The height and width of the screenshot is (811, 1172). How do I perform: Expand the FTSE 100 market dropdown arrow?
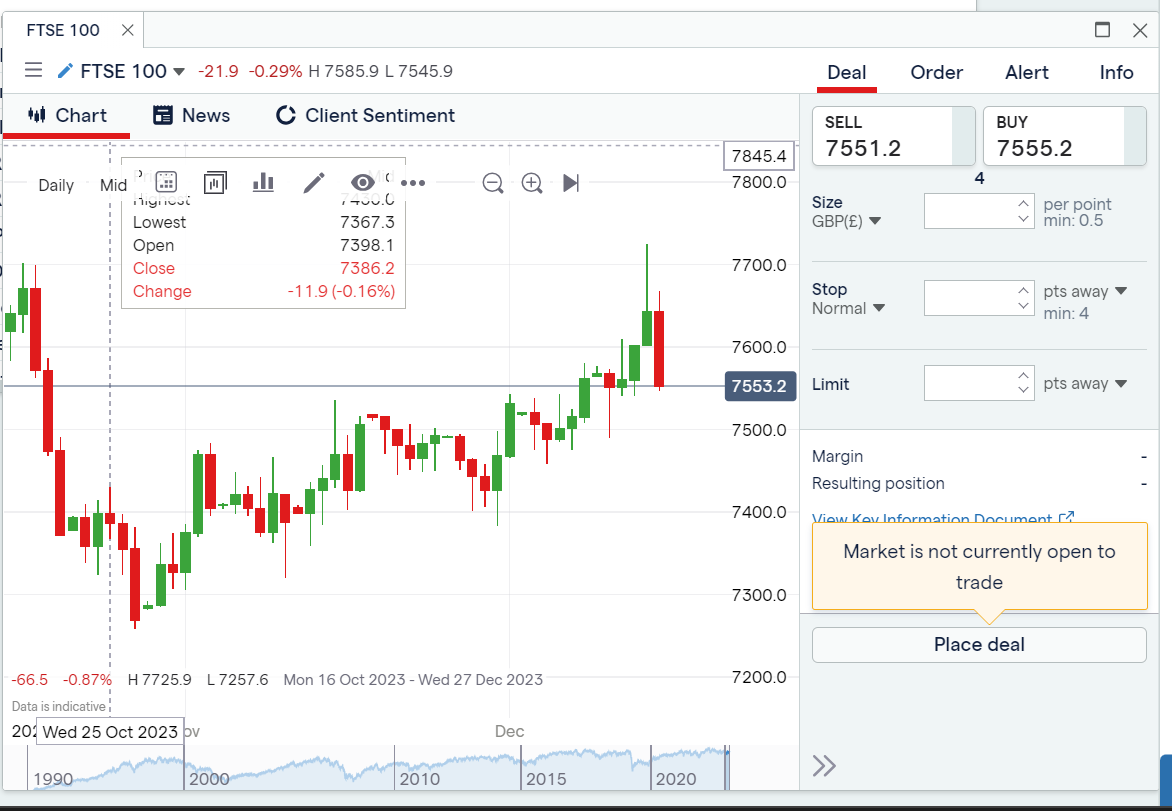tap(179, 71)
